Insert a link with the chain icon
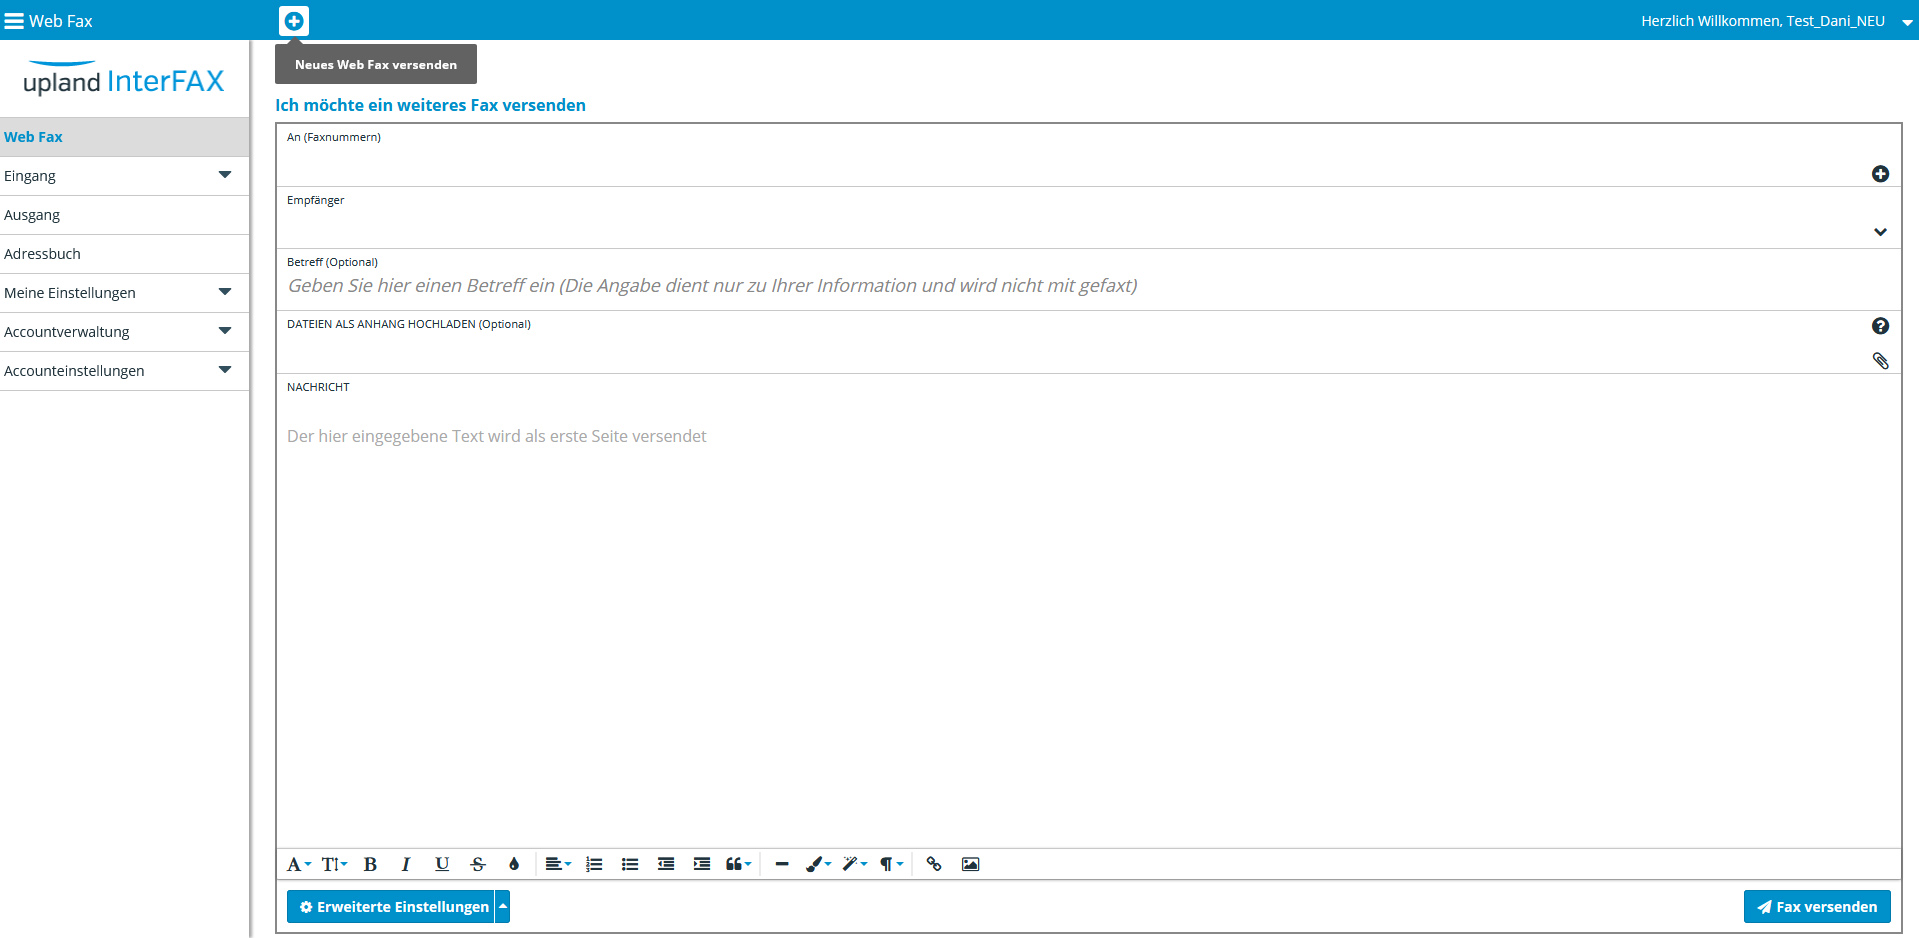This screenshot has height=938, width=1919. point(934,864)
